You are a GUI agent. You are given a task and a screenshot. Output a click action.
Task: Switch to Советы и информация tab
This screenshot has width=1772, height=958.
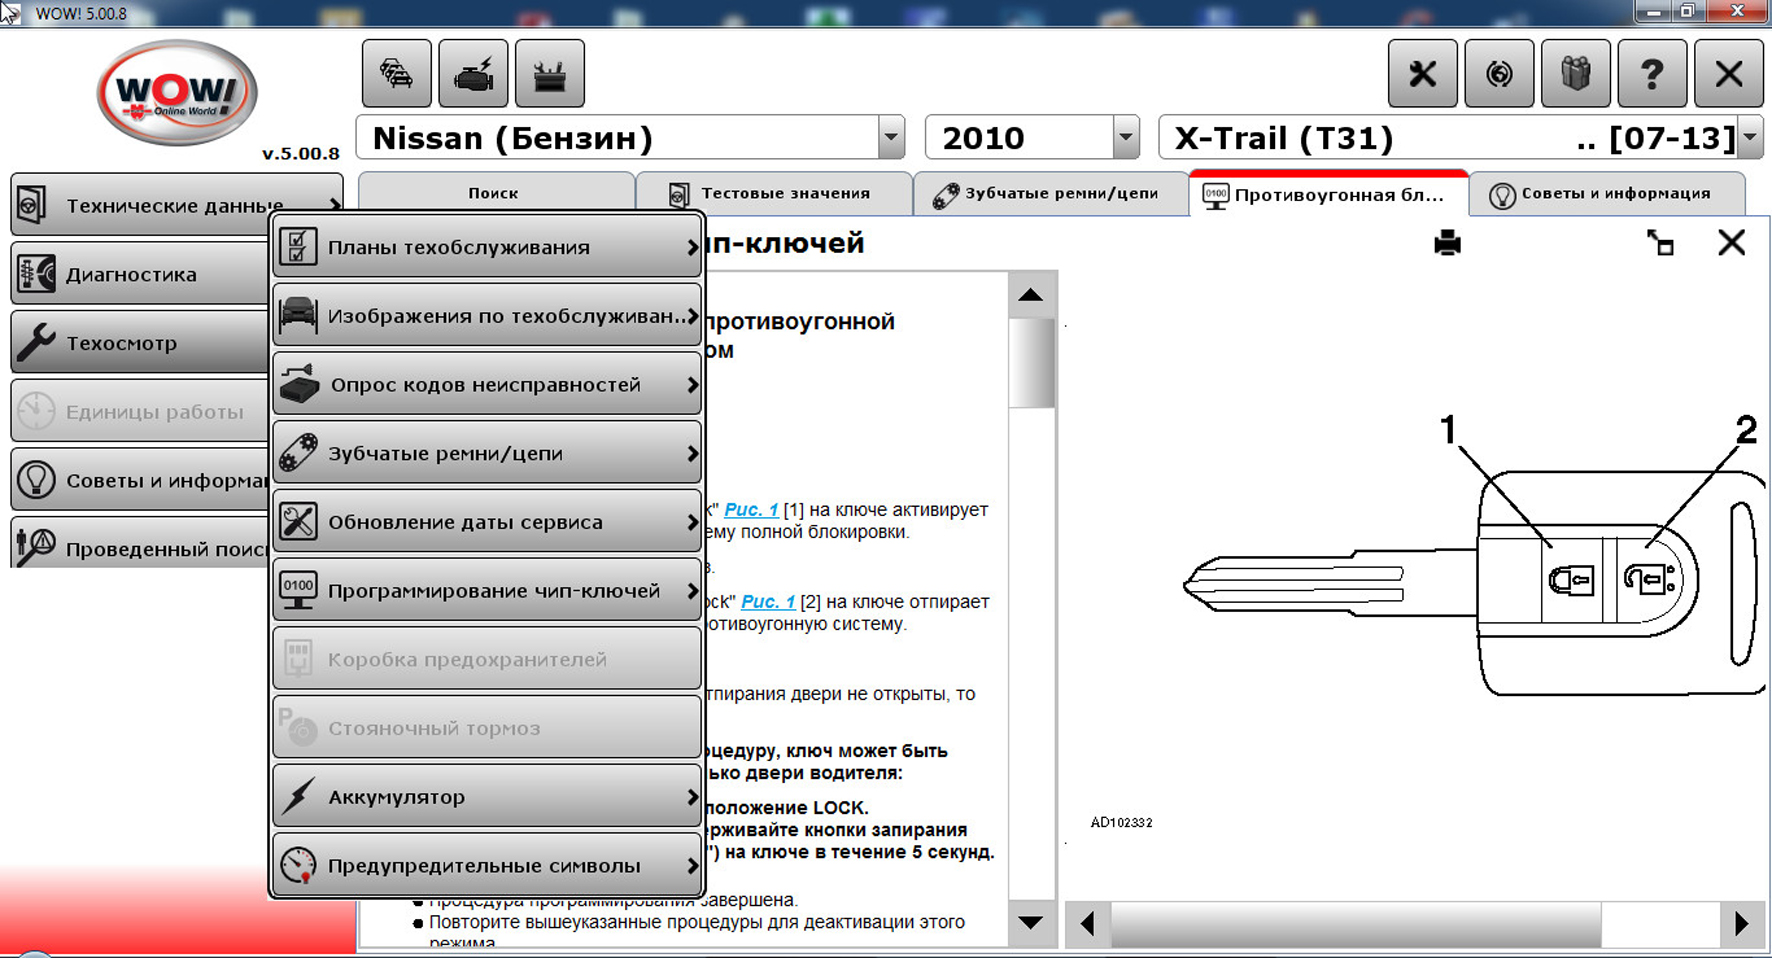pos(1606,194)
